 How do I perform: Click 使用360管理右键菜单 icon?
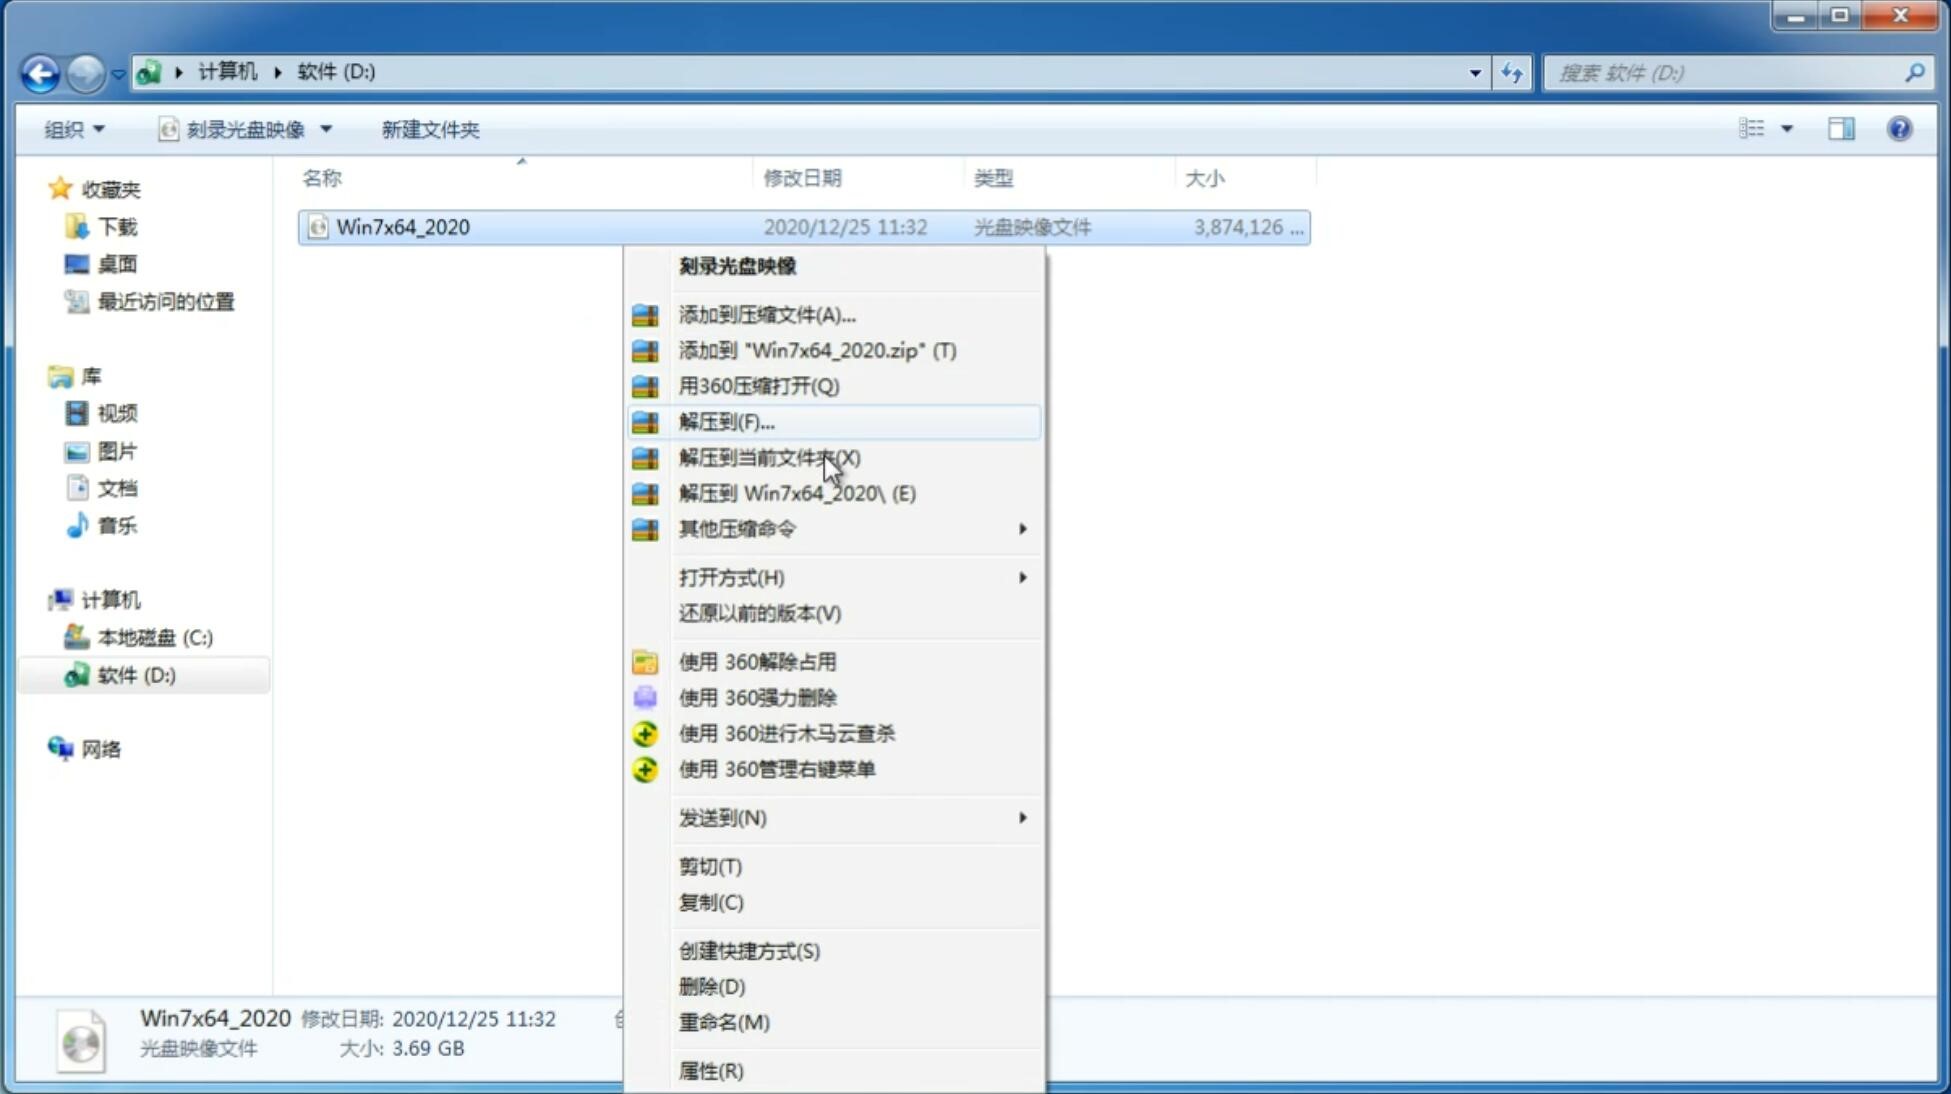pyautogui.click(x=645, y=768)
